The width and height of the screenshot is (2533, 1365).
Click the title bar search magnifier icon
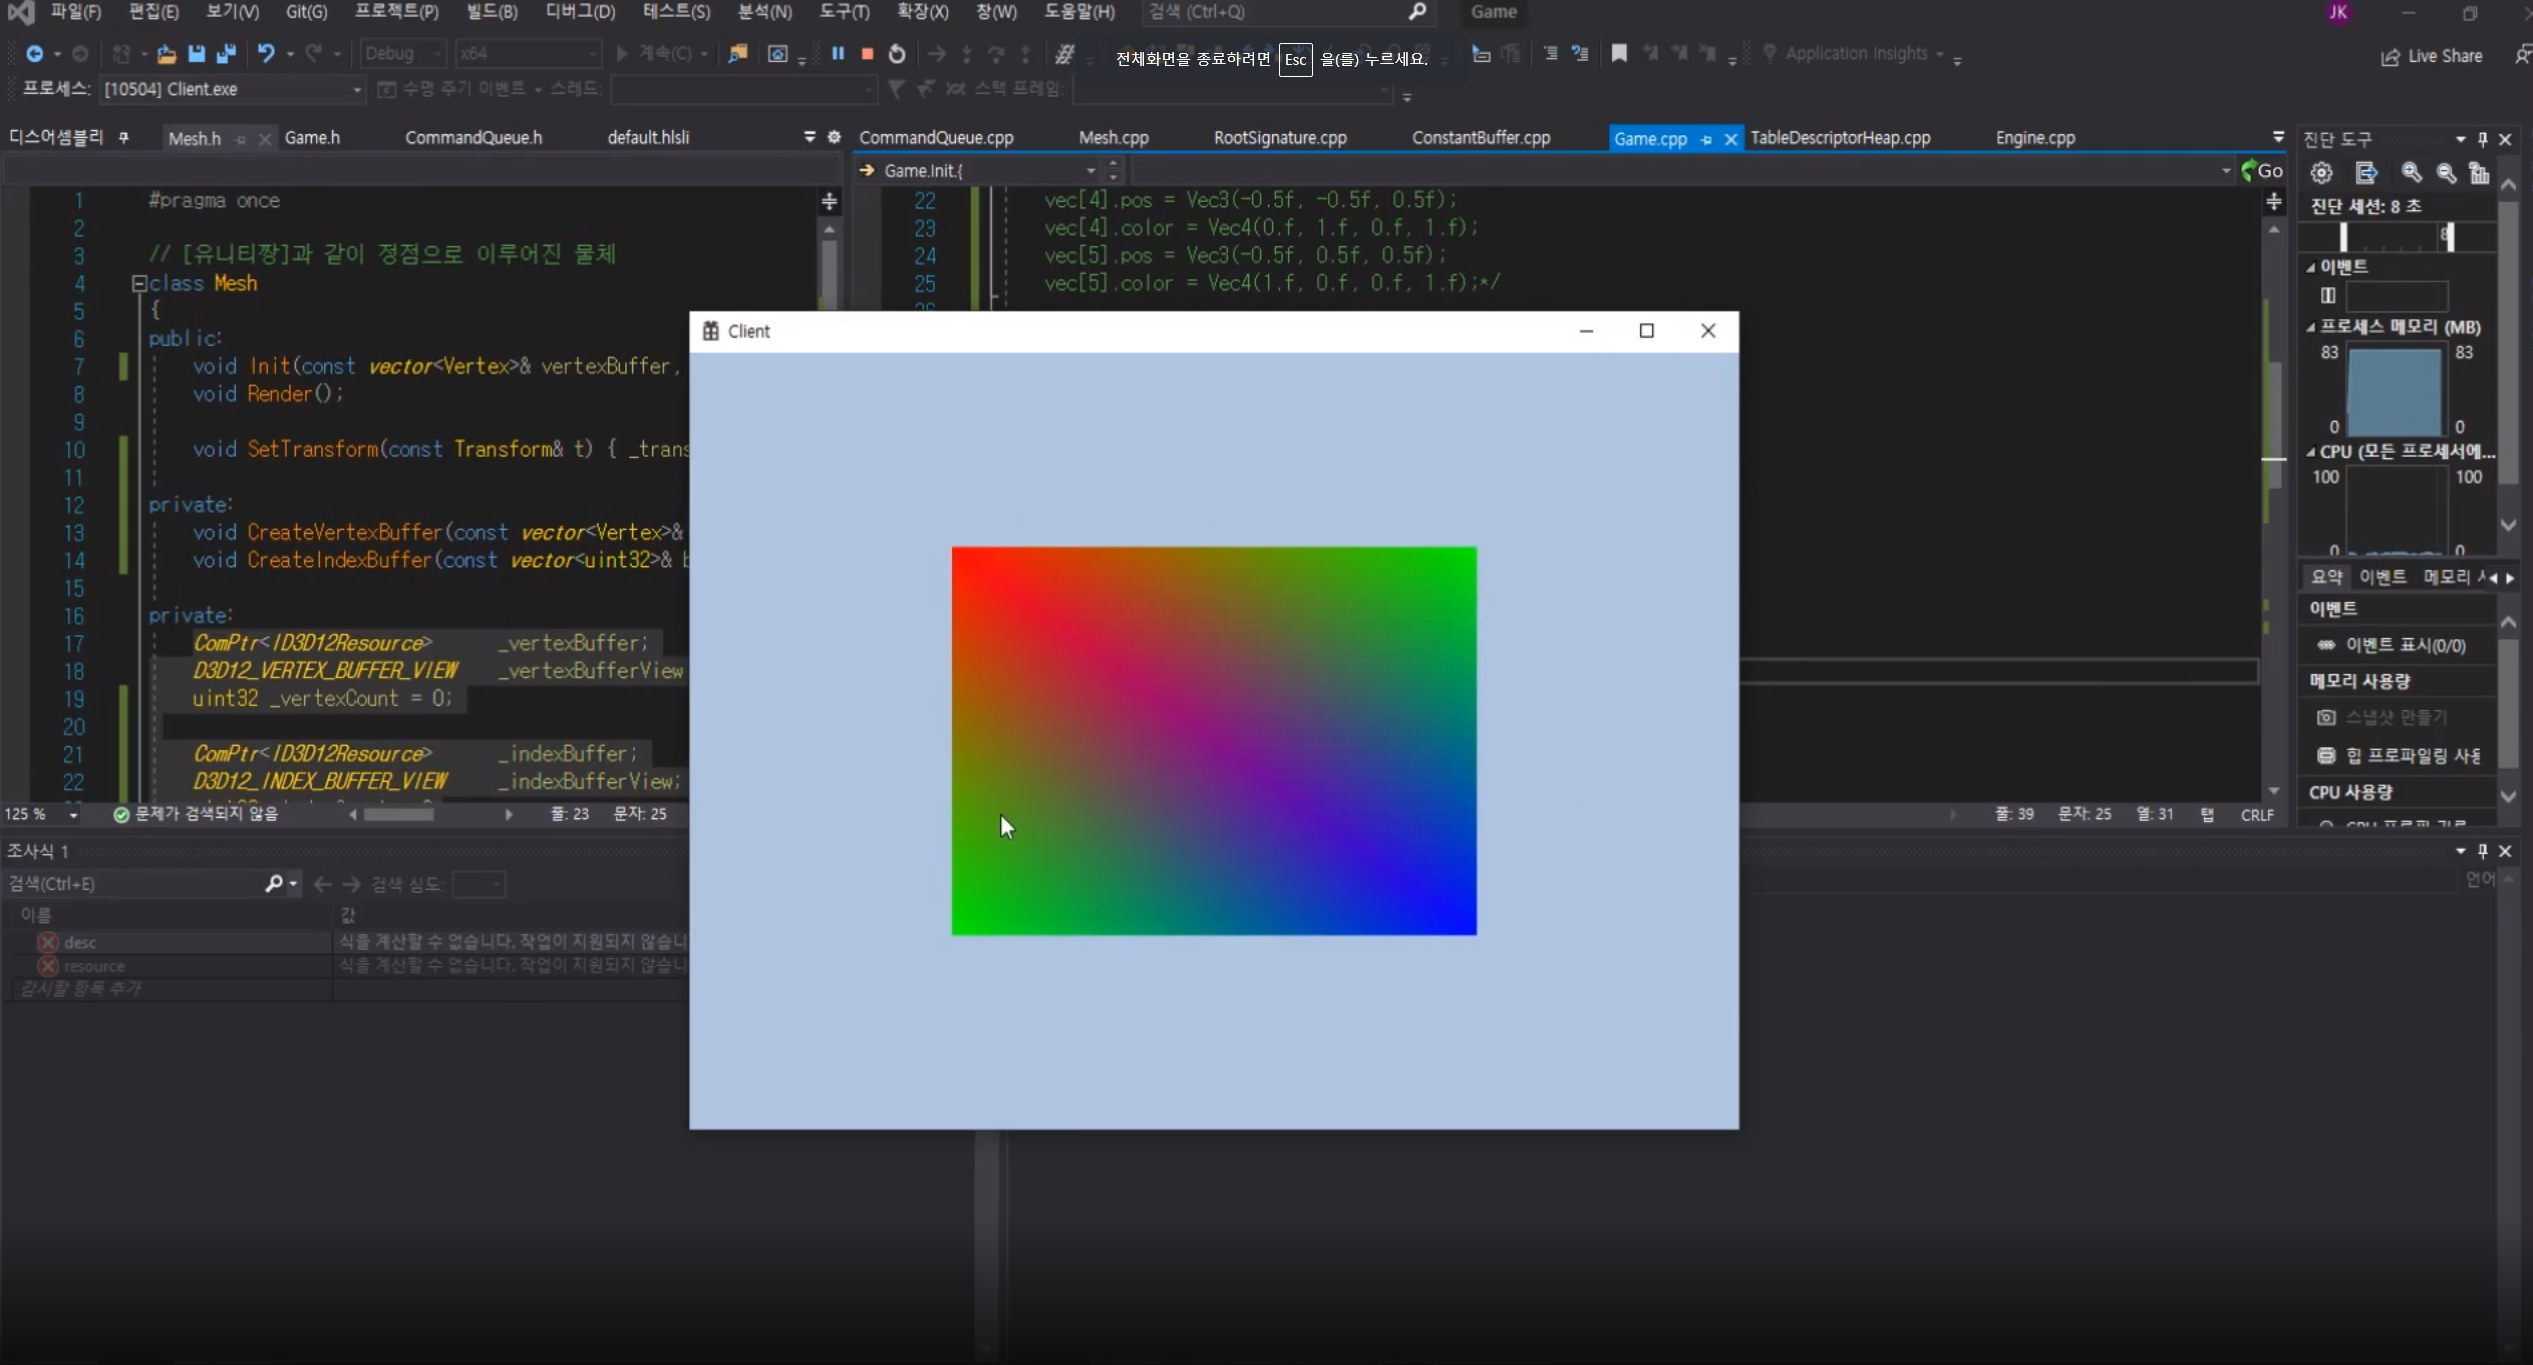1417,12
